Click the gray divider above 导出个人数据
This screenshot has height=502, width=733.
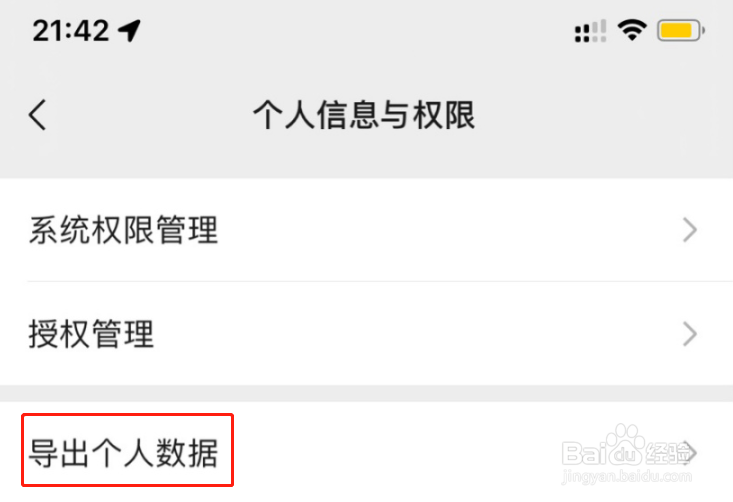(366, 394)
